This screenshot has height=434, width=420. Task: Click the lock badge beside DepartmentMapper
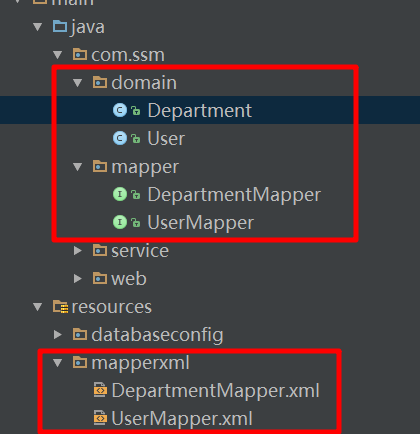[x=136, y=195]
